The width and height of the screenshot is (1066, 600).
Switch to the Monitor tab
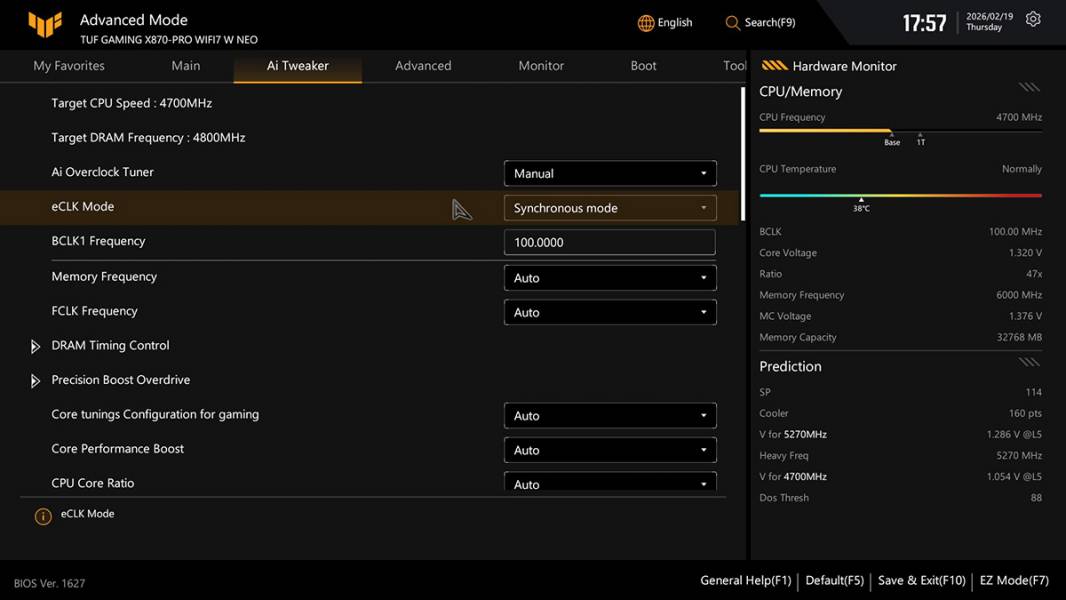coord(541,66)
